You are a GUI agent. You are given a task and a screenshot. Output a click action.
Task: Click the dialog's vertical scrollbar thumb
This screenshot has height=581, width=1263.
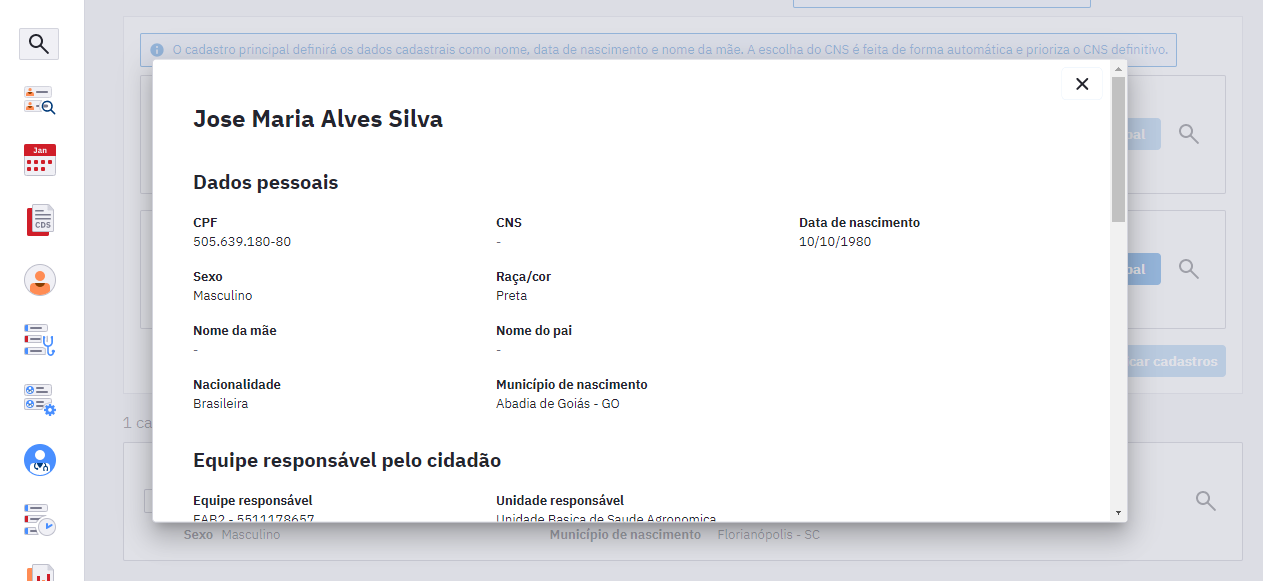(x=1118, y=148)
